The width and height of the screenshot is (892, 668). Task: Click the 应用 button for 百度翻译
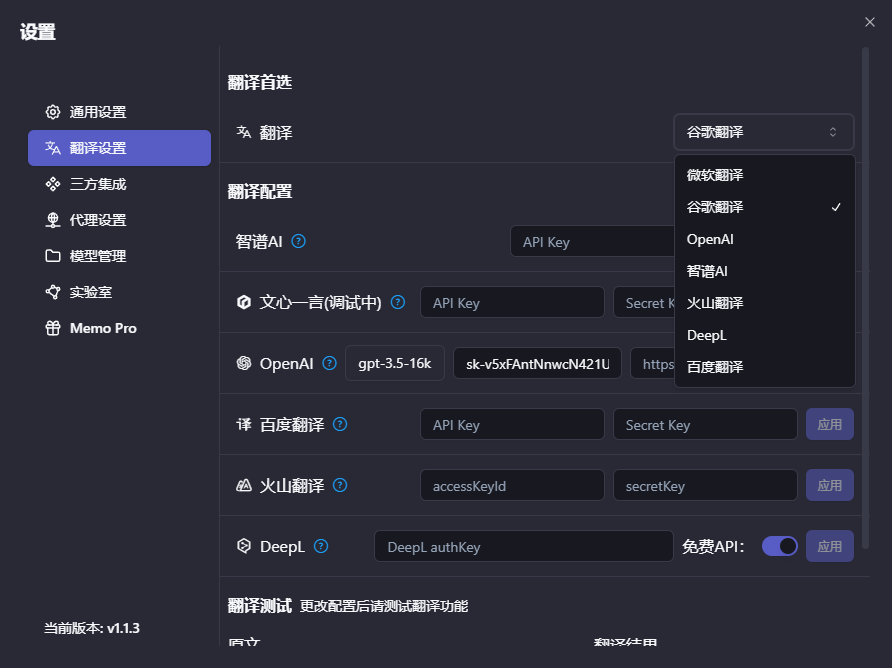830,424
